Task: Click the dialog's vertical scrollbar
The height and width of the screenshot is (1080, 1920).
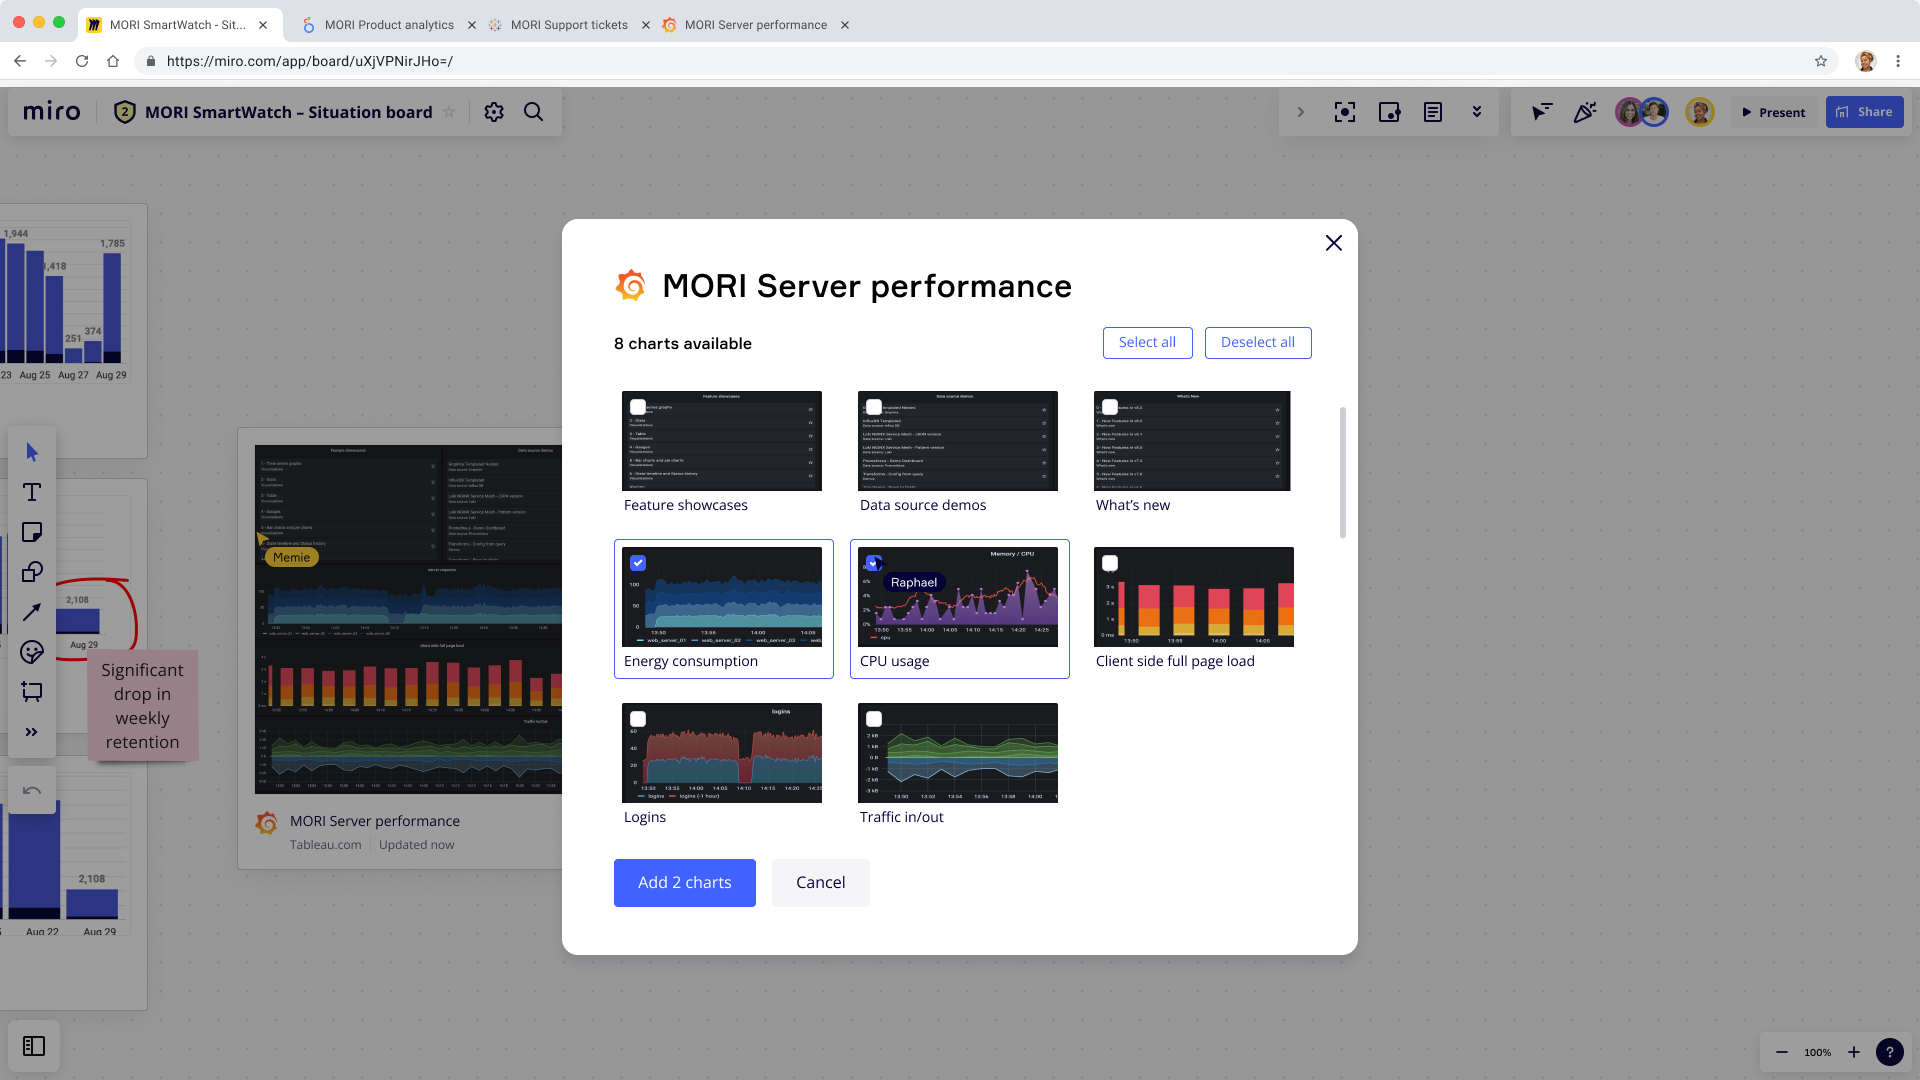Action: (1342, 472)
